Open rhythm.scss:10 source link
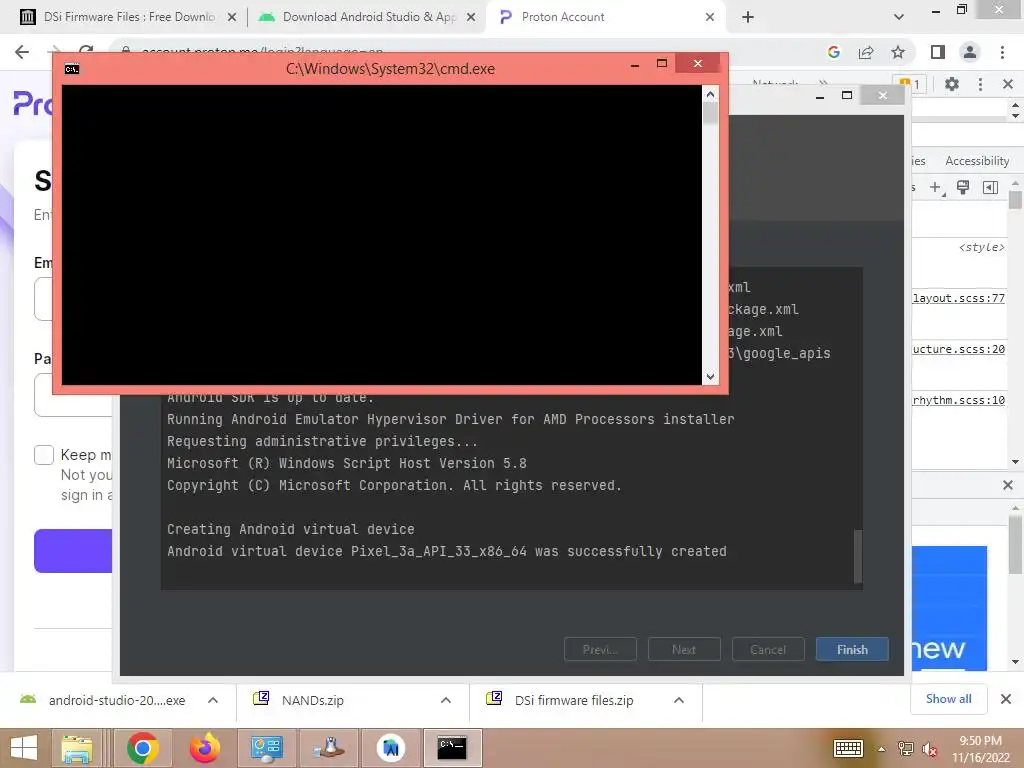This screenshot has width=1024, height=768. pos(959,400)
